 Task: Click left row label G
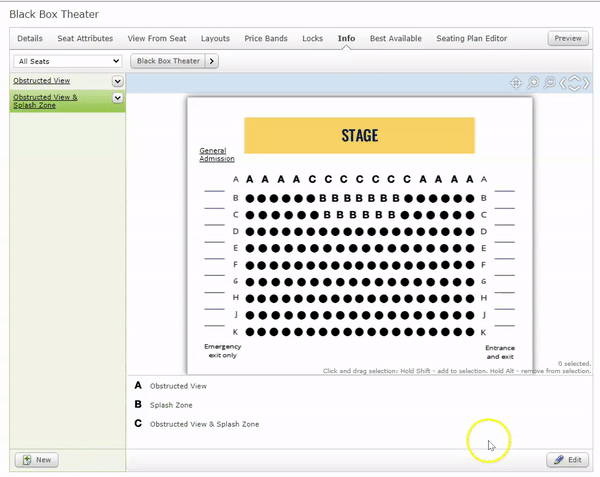pos(236,281)
